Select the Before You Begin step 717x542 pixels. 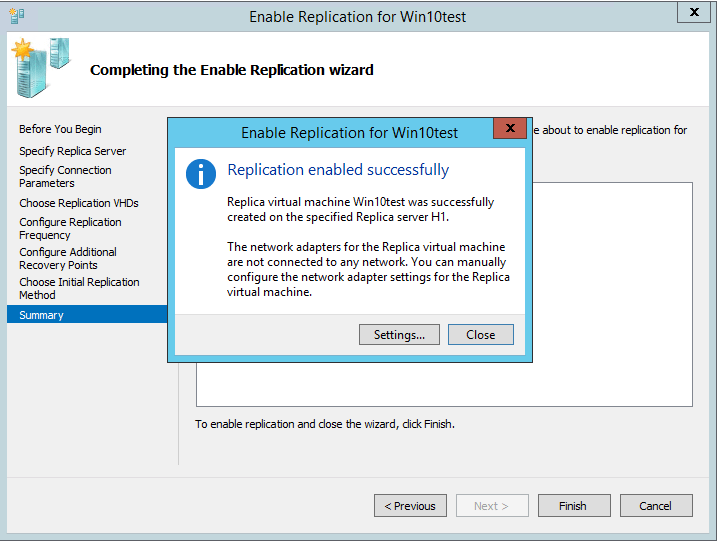pyautogui.click(x=60, y=129)
